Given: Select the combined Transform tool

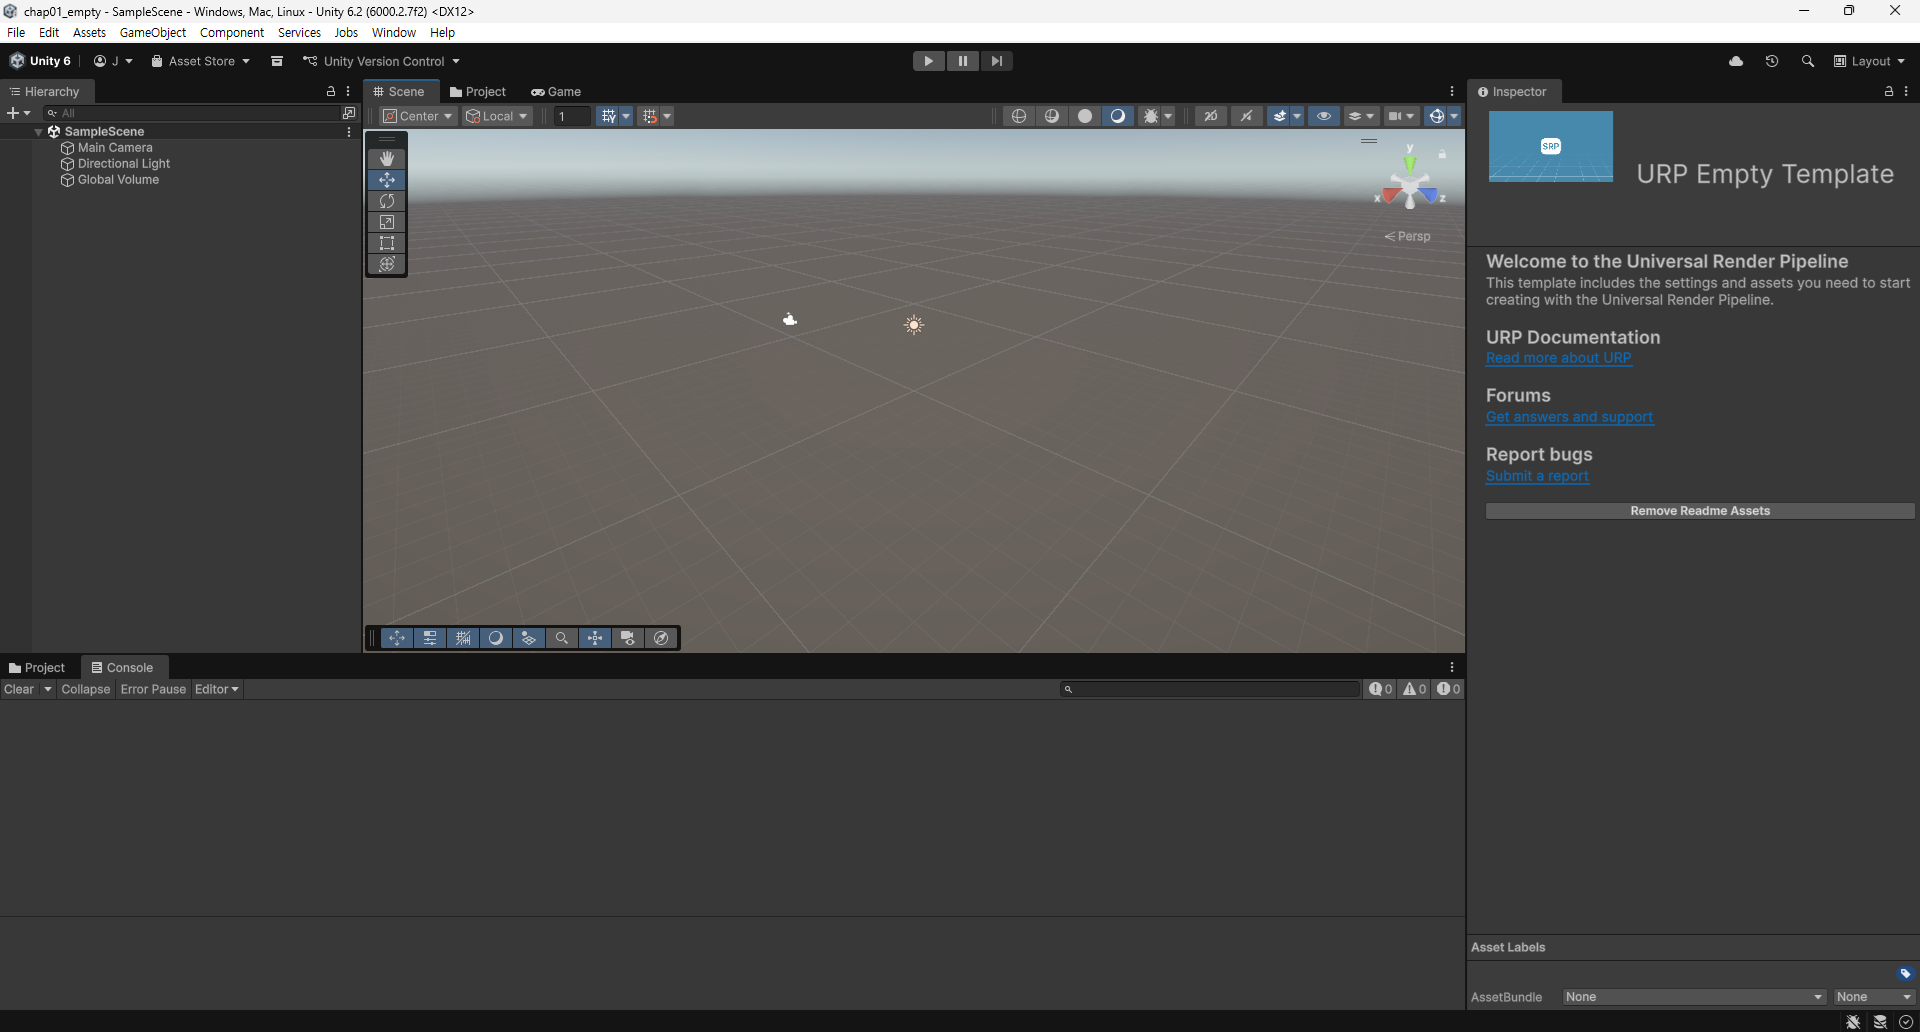Looking at the screenshot, I should tap(387, 264).
